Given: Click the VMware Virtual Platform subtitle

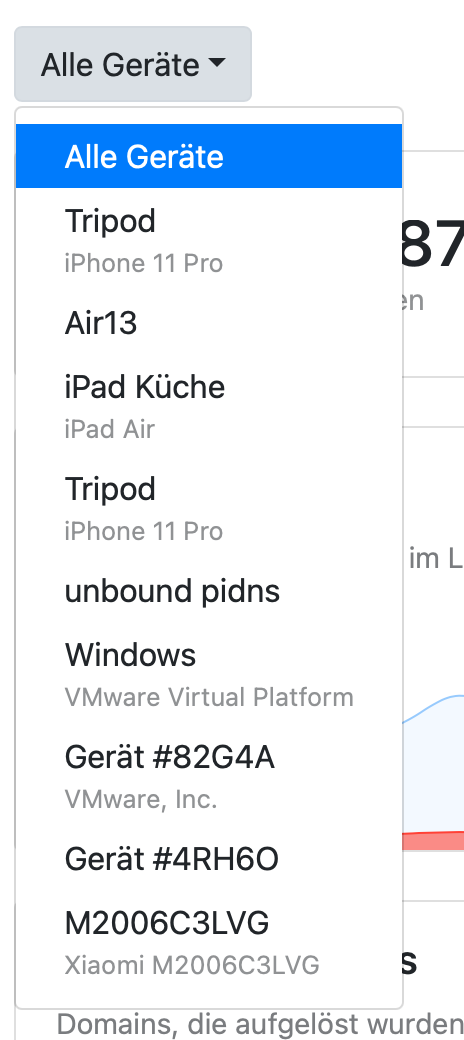Looking at the screenshot, I should pos(209,697).
